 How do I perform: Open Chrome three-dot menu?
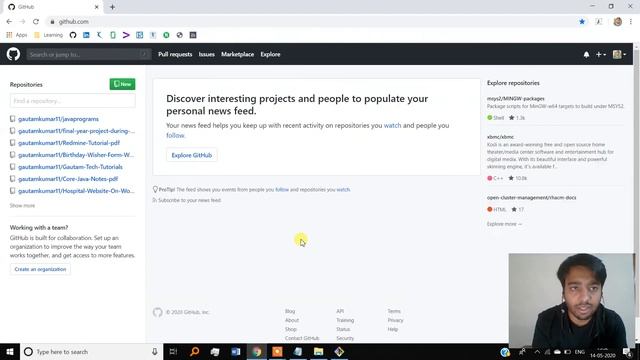(x=631, y=22)
